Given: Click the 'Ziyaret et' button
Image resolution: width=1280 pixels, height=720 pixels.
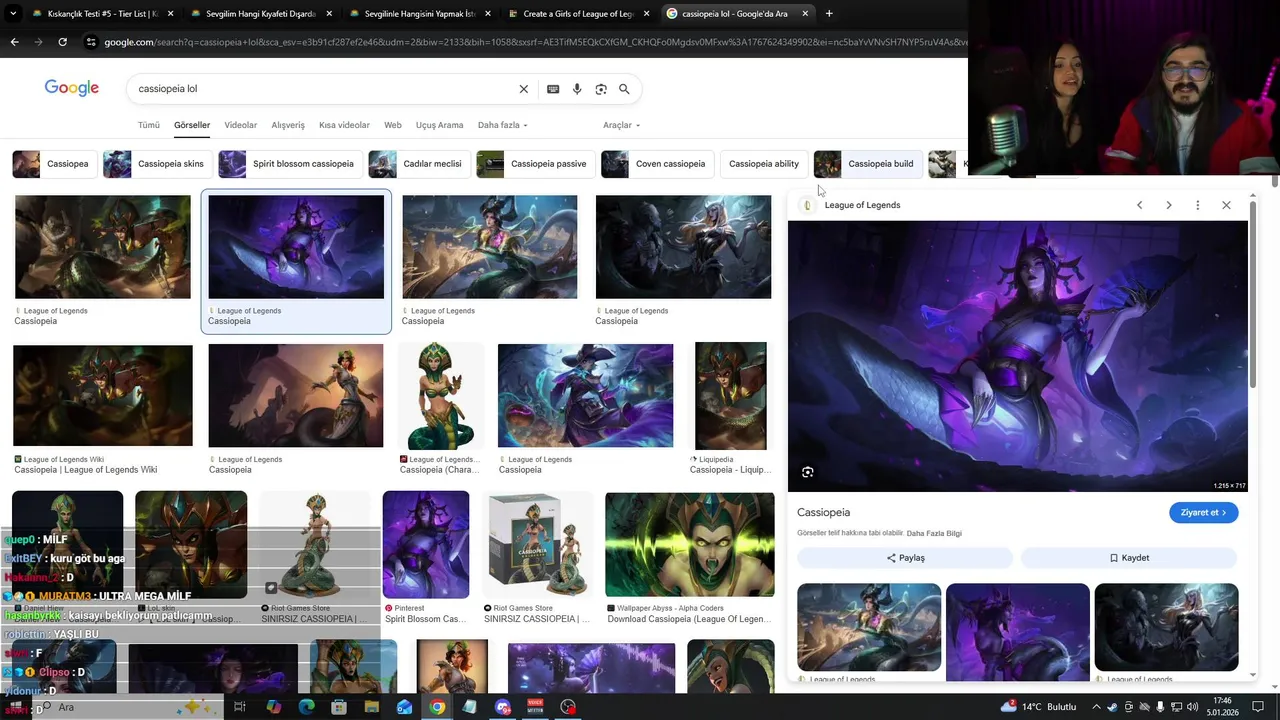Looking at the screenshot, I should coord(1203,513).
